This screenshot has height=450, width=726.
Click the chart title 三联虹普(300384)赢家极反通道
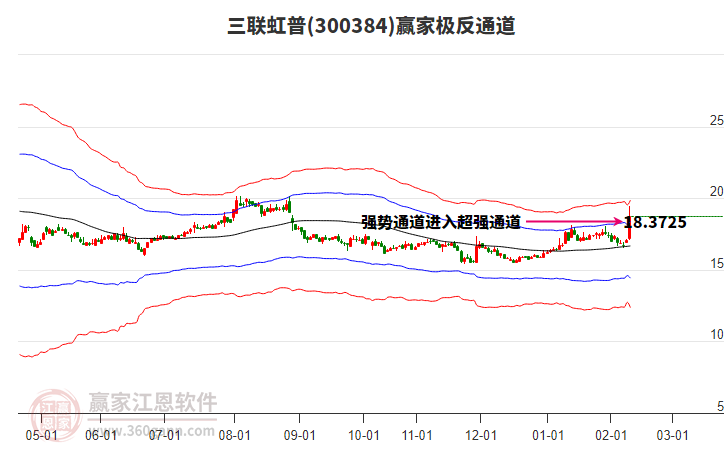(x=371, y=26)
